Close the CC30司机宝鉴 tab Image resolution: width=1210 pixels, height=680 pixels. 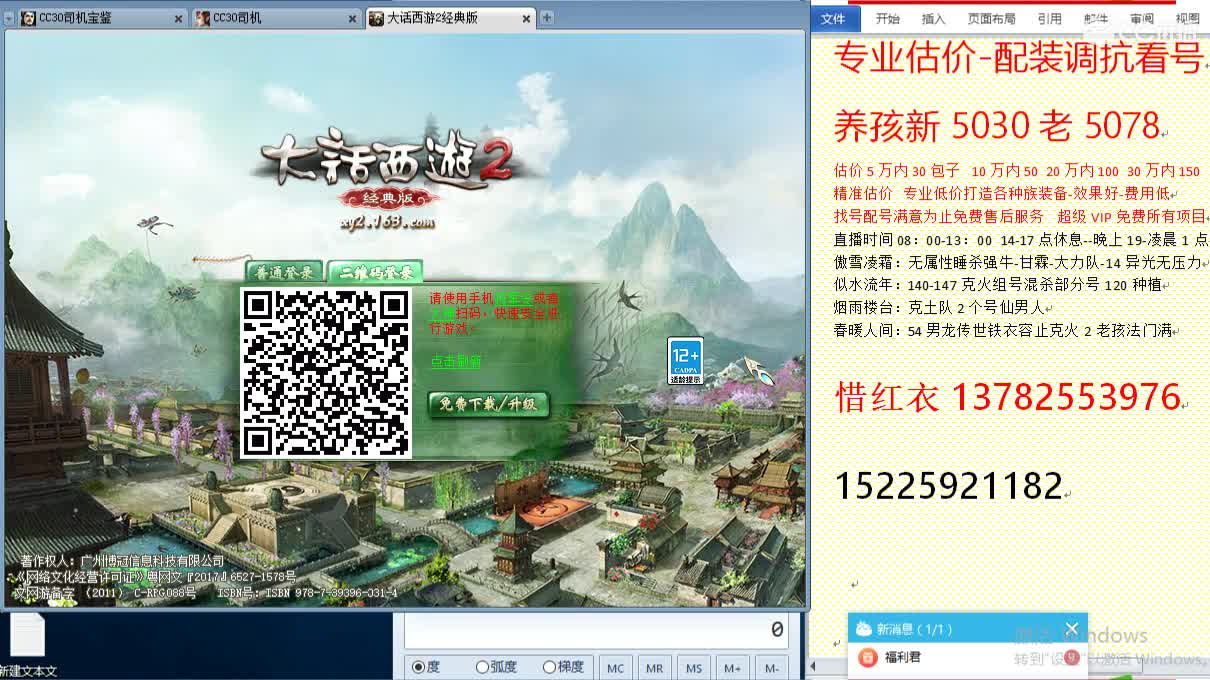point(179,19)
